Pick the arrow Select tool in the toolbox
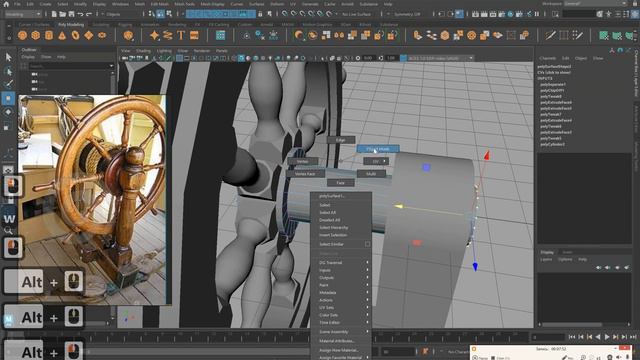The image size is (640, 360). 8,57
